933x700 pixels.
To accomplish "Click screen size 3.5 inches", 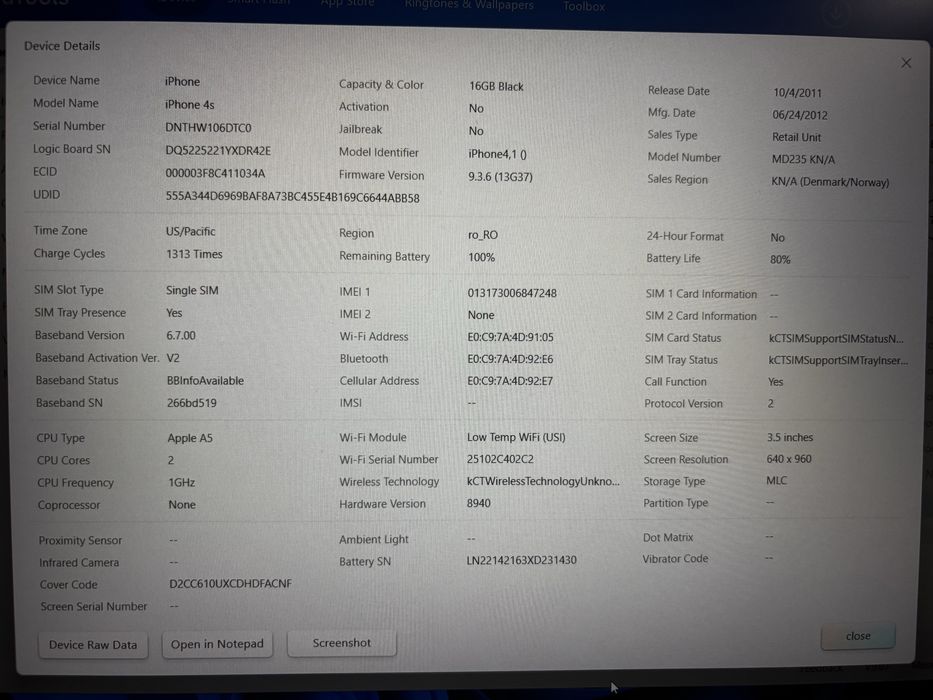I will pyautogui.click(x=790, y=438).
